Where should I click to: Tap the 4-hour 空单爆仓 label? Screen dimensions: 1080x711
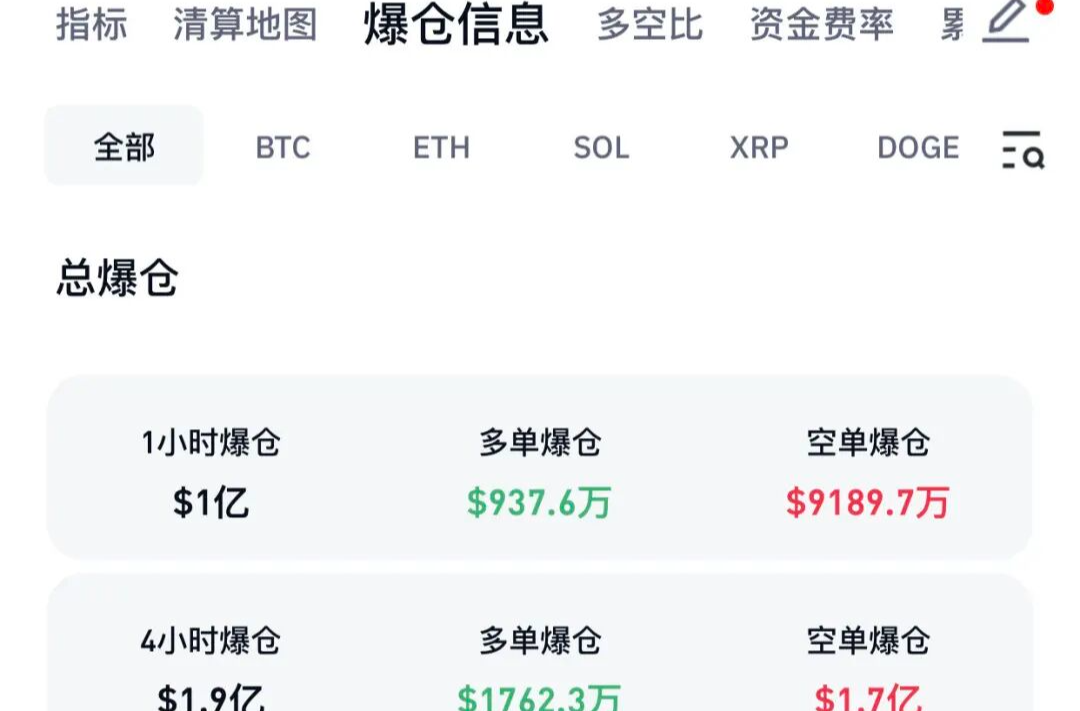click(x=868, y=640)
